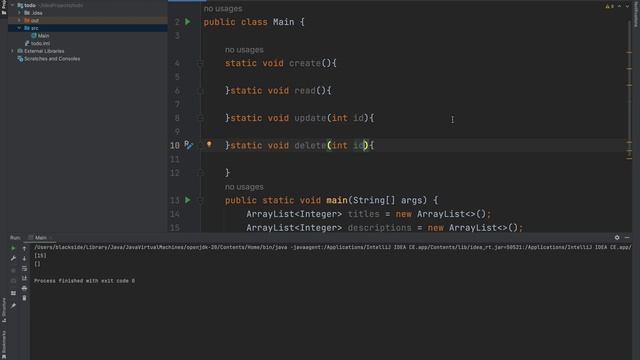
Task: Click 'no usages' hint above create()
Action: click(x=244, y=50)
